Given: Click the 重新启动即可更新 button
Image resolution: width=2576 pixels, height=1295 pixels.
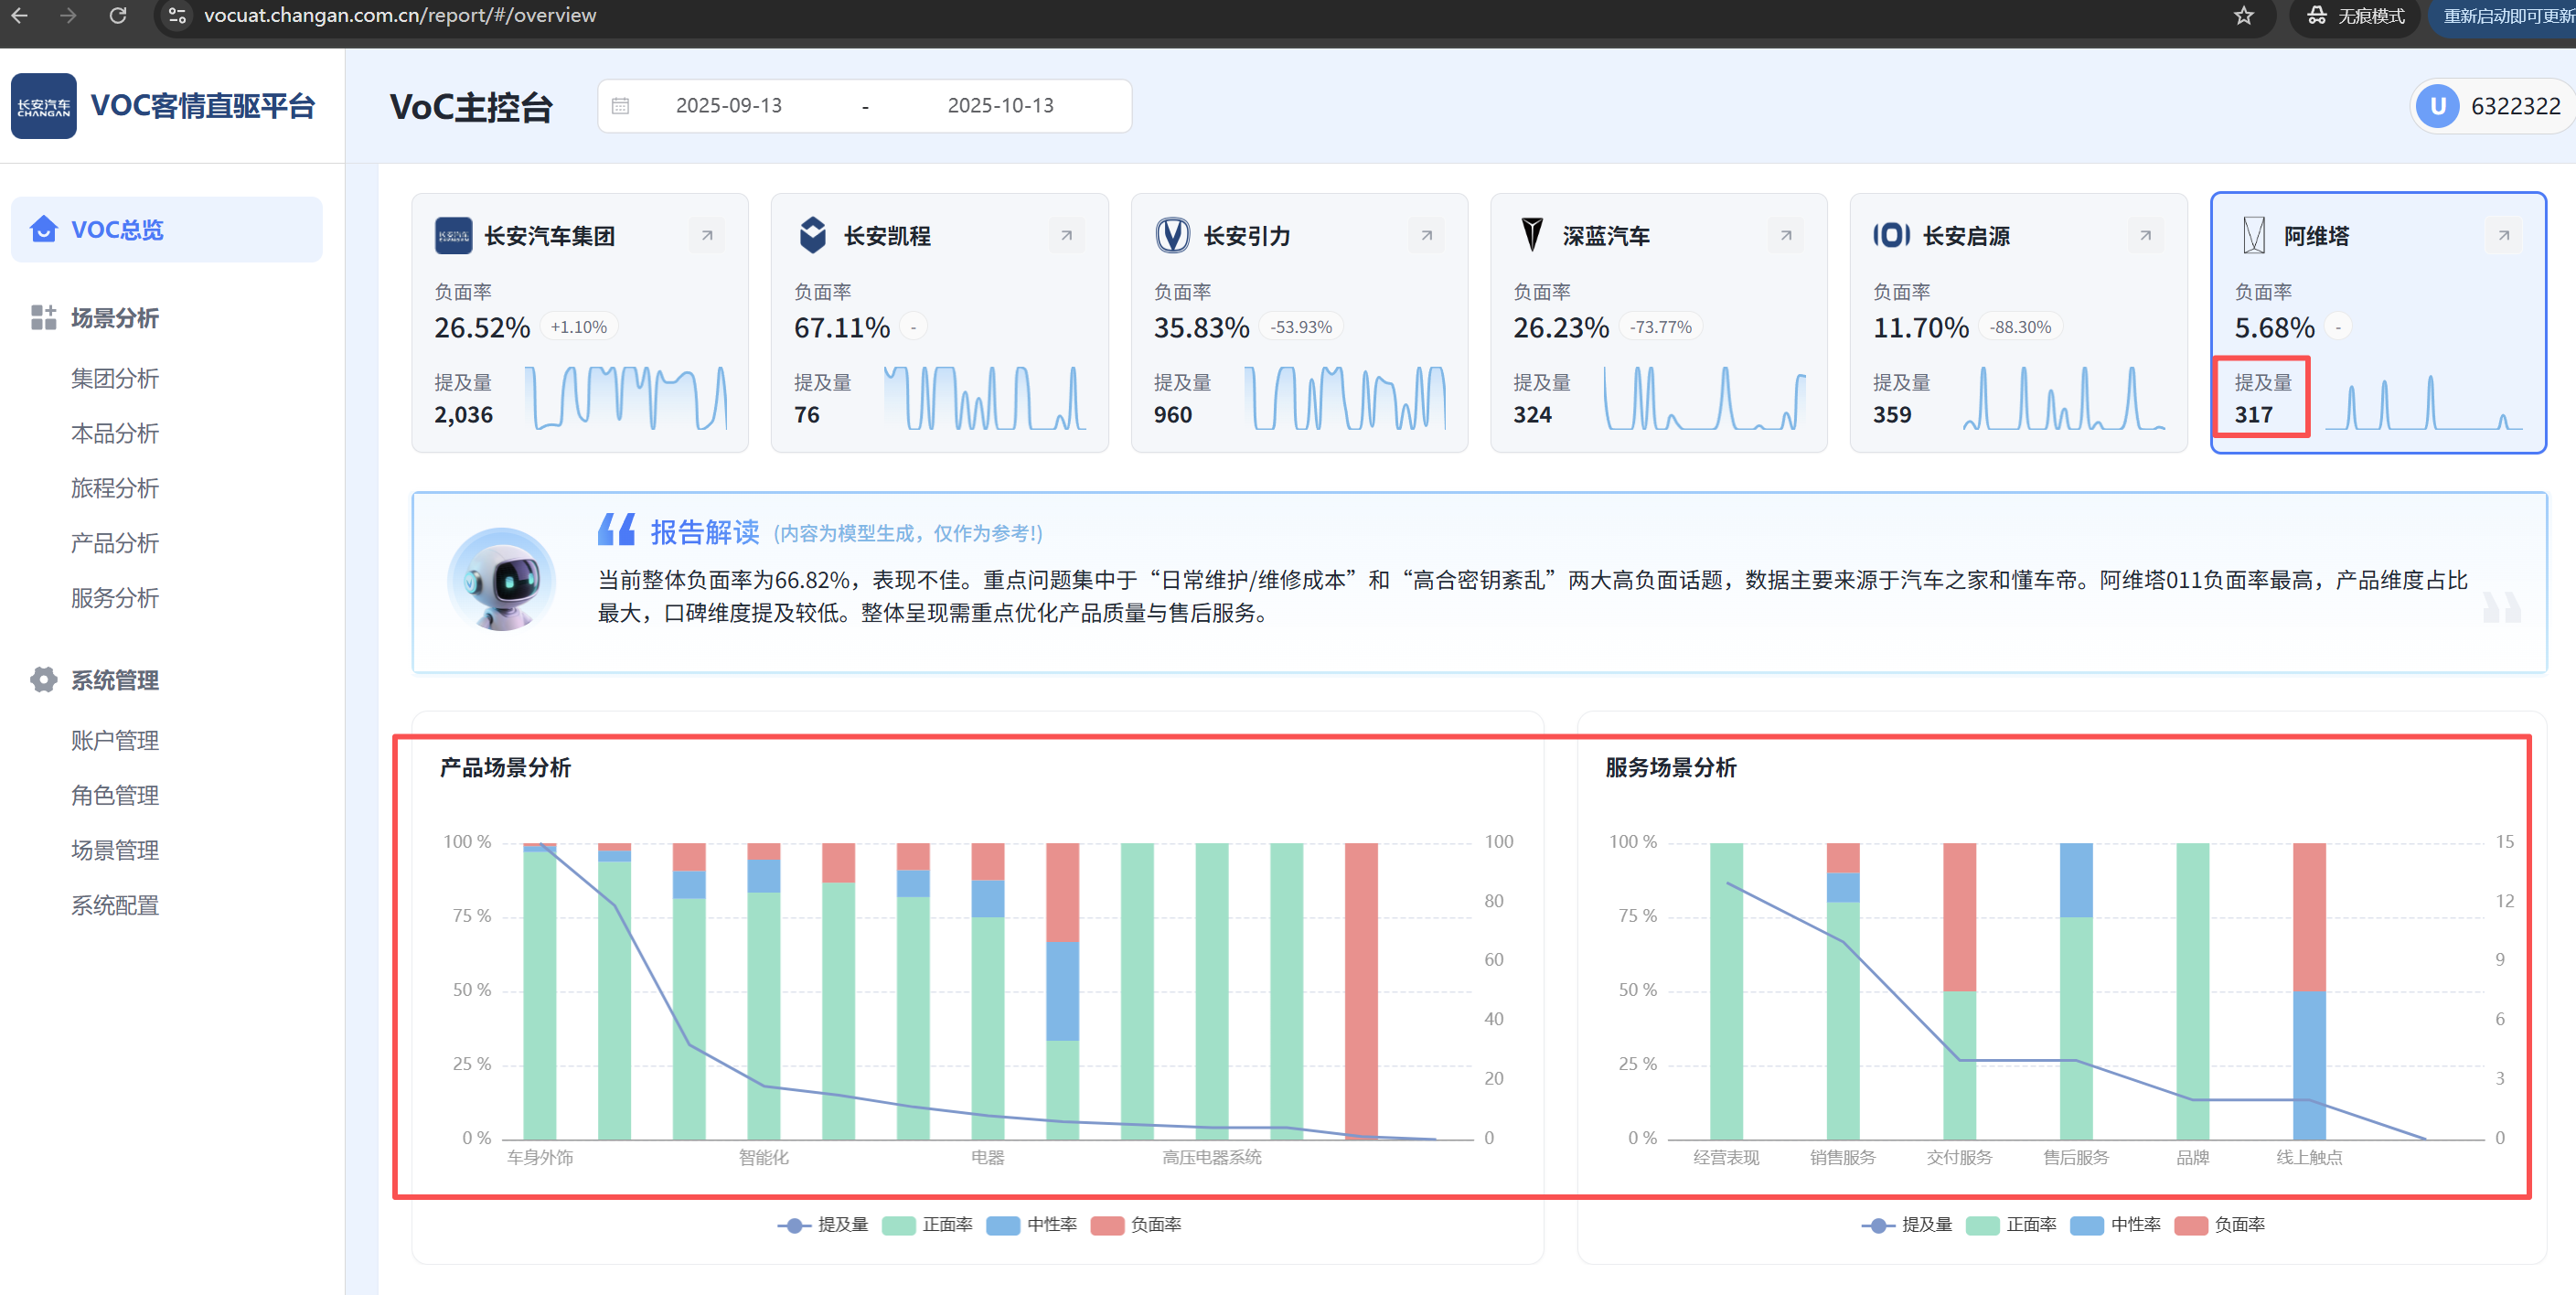Looking at the screenshot, I should [2506, 16].
